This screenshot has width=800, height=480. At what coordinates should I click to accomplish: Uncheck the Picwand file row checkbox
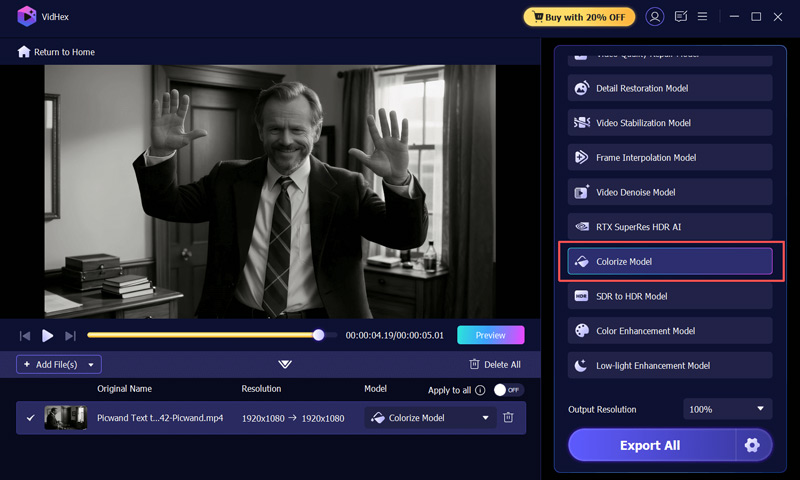(30, 418)
